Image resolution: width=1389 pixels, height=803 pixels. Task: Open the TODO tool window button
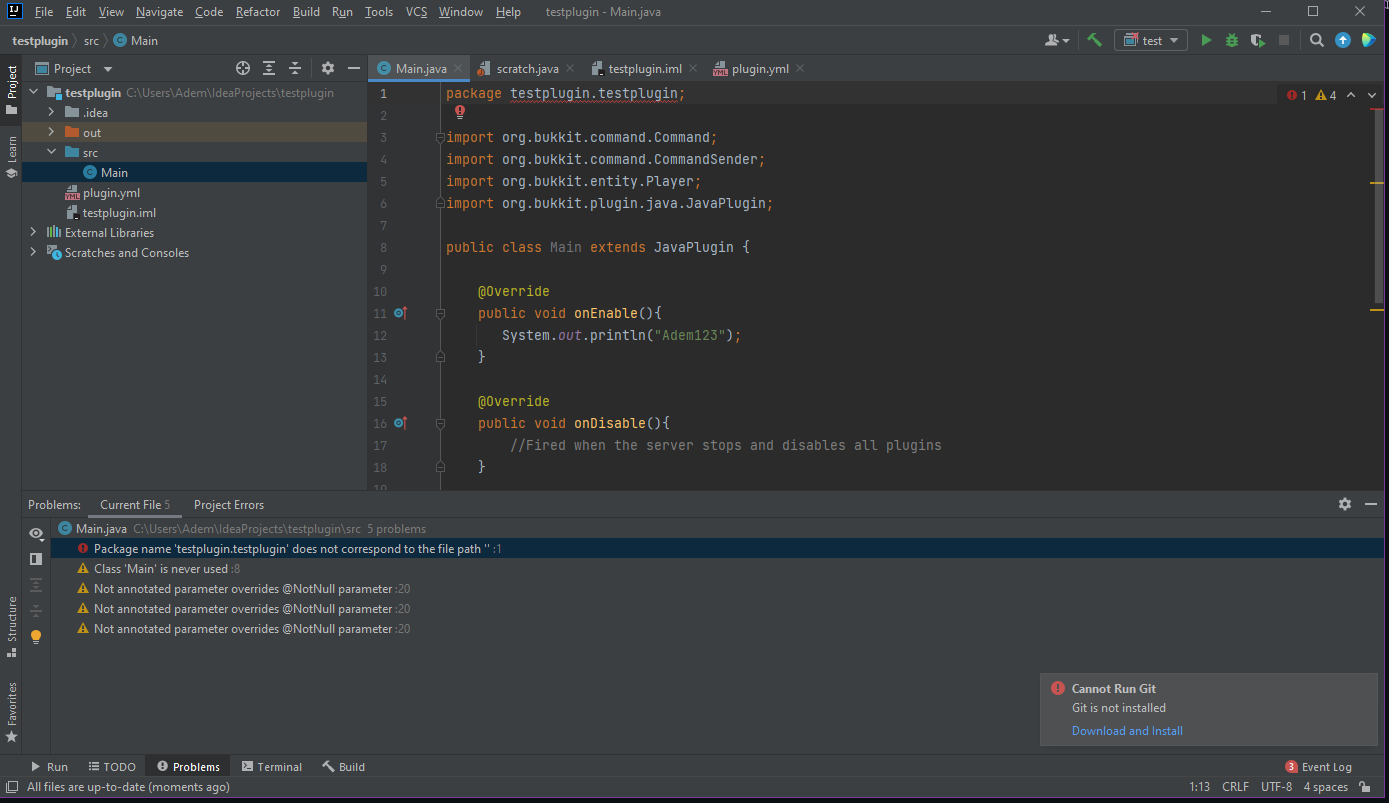point(111,767)
